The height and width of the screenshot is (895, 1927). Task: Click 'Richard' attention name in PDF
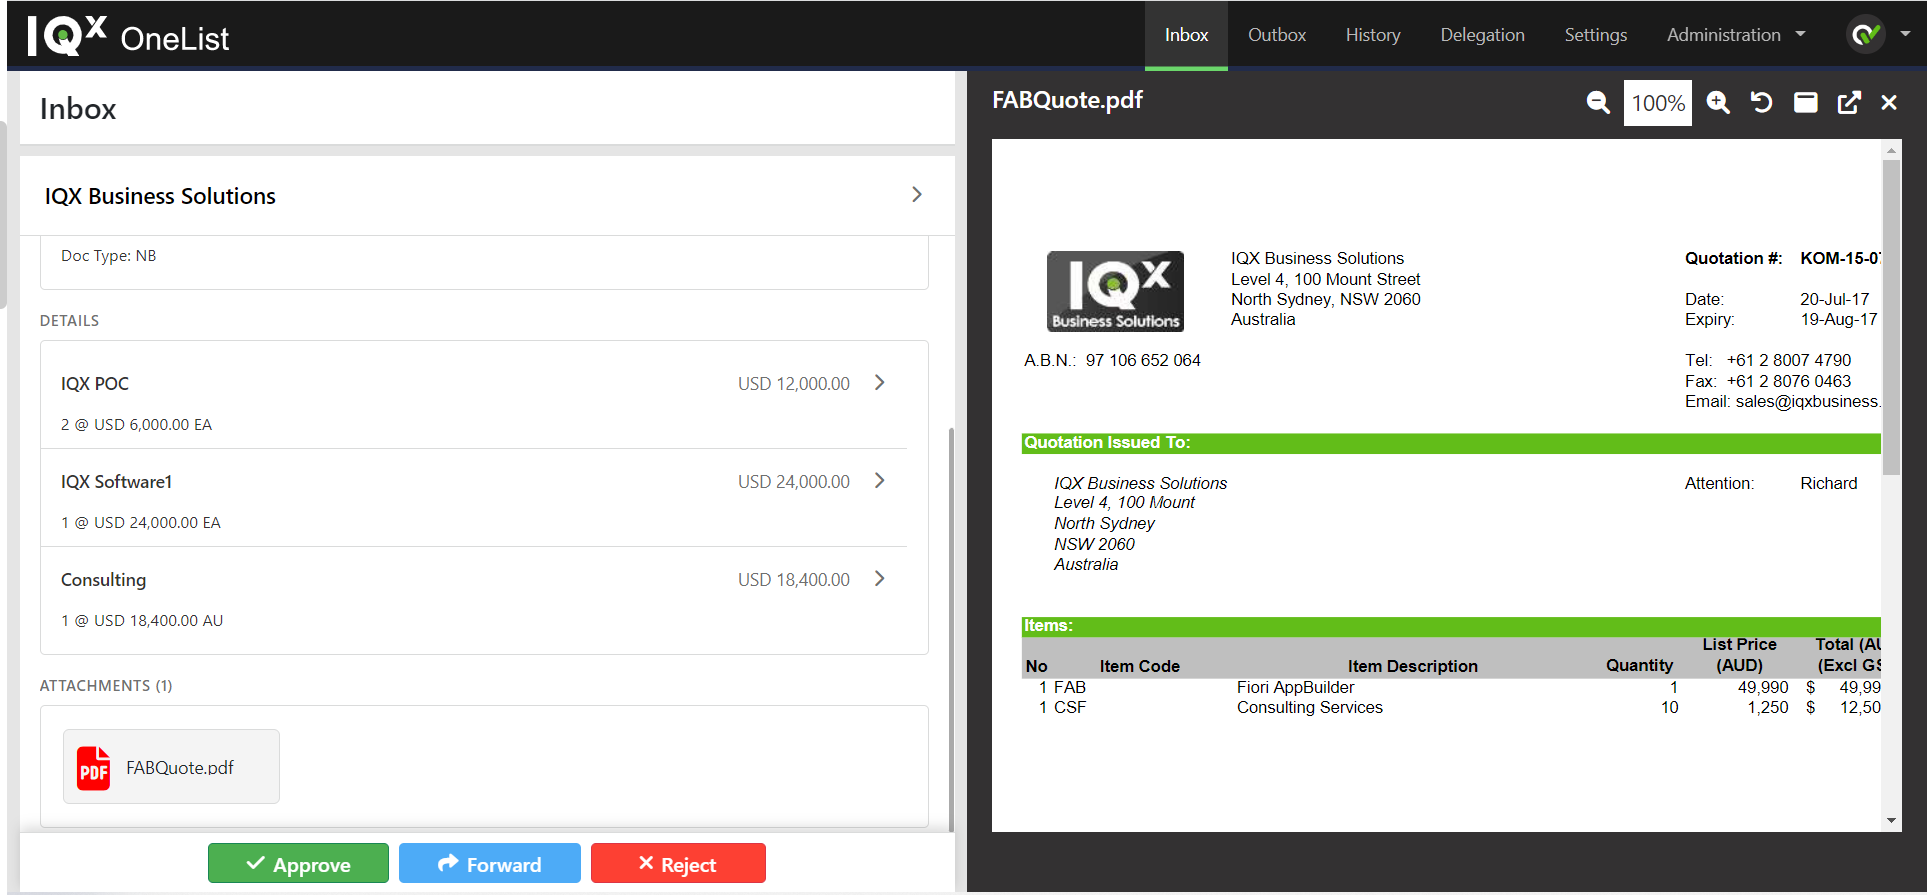click(1828, 483)
